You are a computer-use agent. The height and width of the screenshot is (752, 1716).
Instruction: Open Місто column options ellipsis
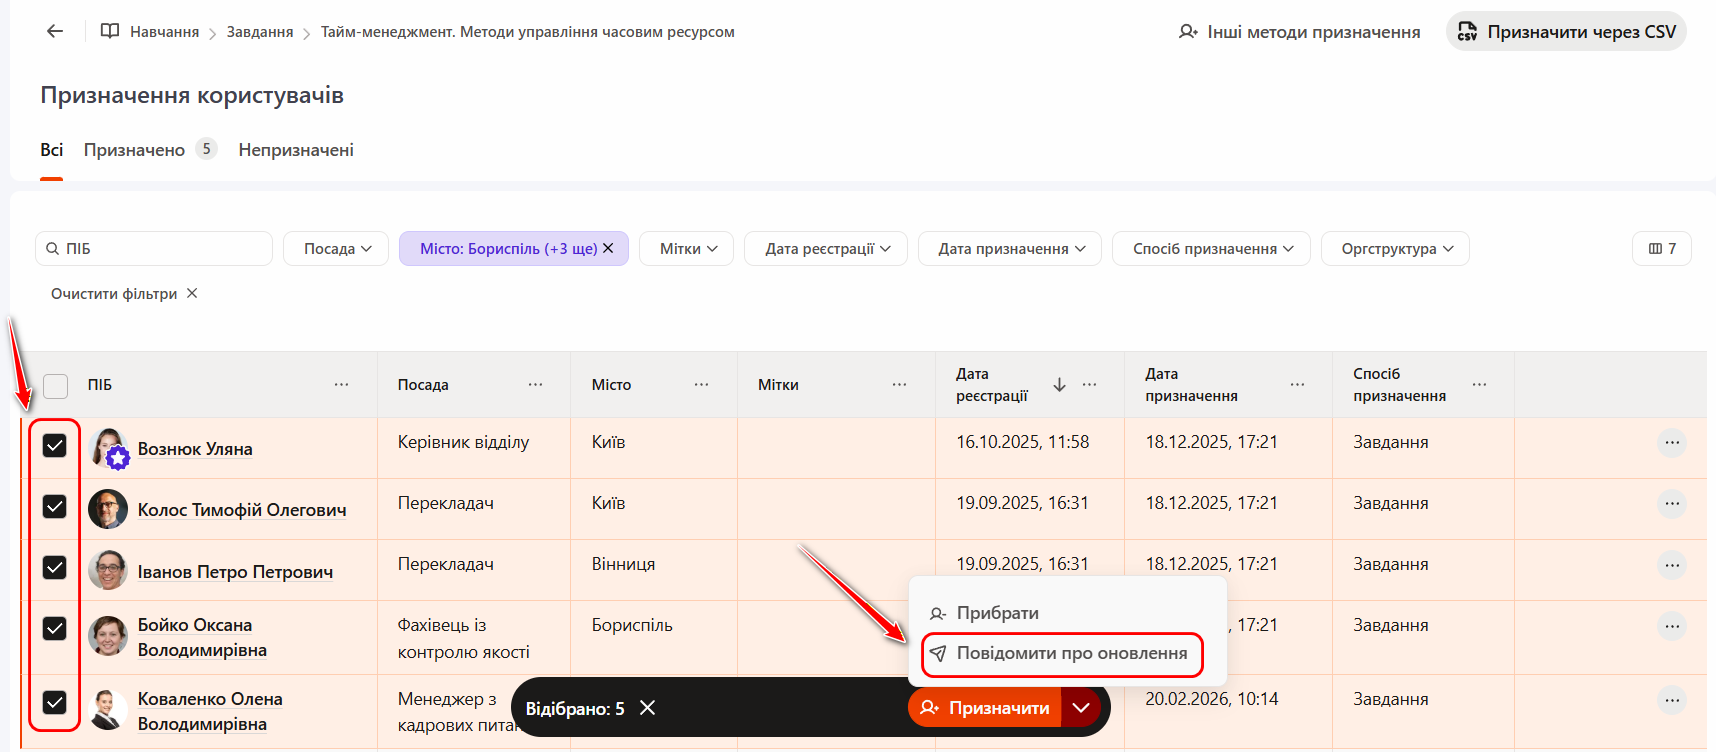pos(701,385)
